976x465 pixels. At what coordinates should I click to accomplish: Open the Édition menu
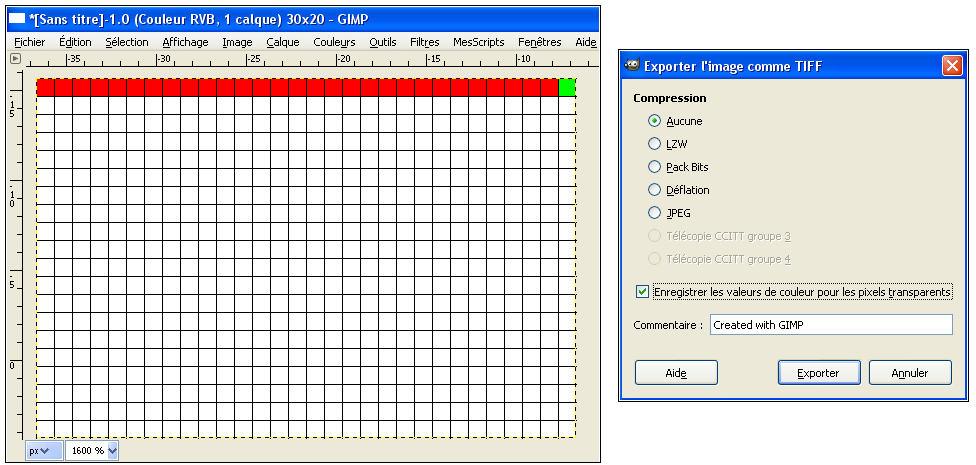coord(75,42)
